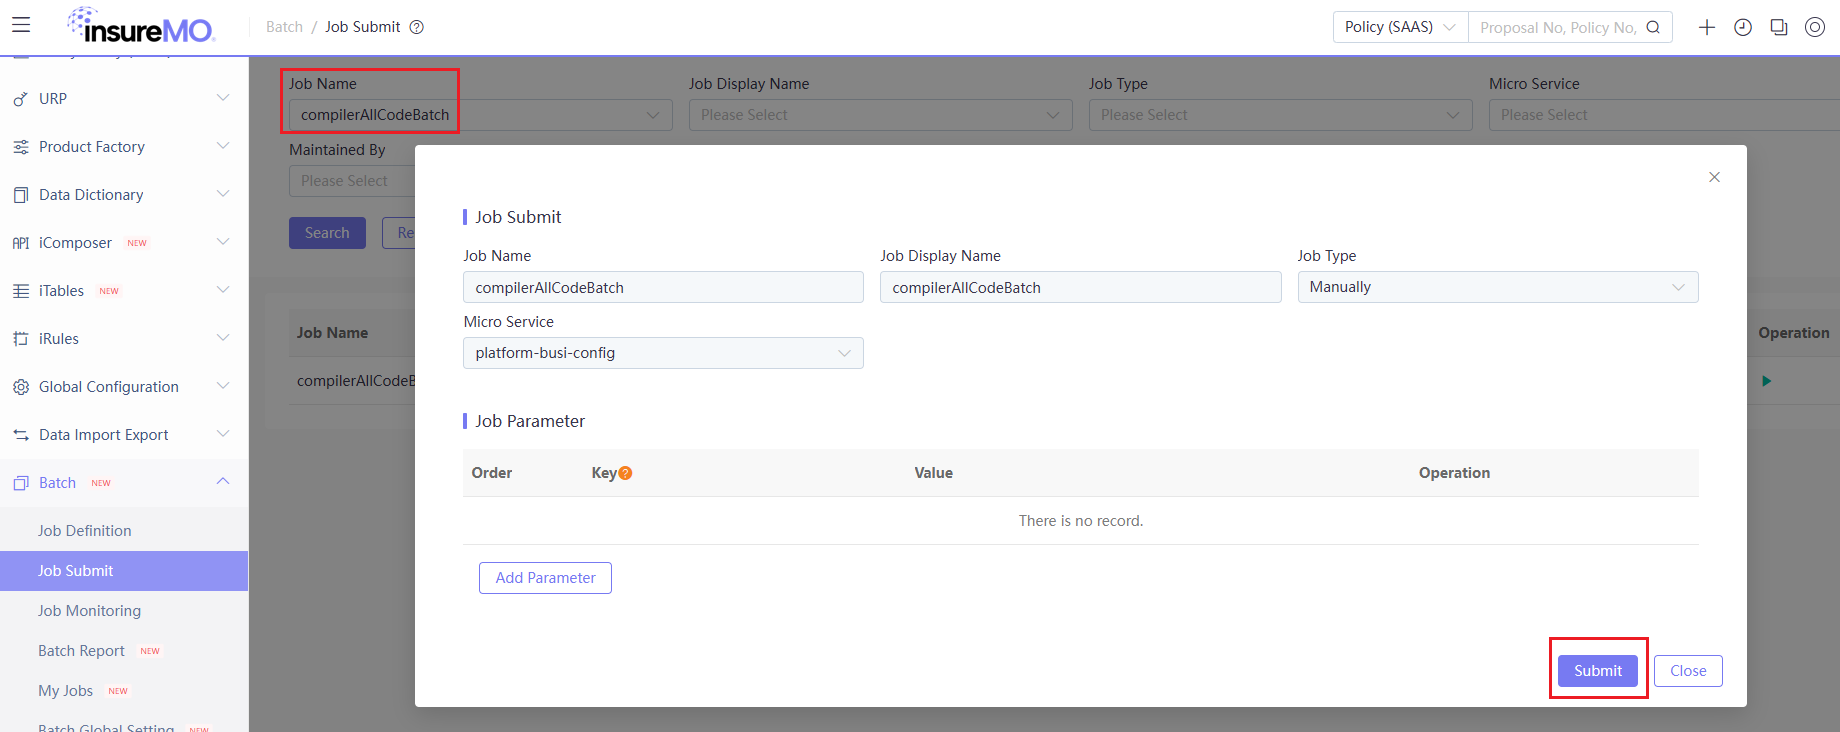The height and width of the screenshot is (732, 1840).
Task: Click the Data Dictionary sidebar icon
Action: pyautogui.click(x=20, y=195)
